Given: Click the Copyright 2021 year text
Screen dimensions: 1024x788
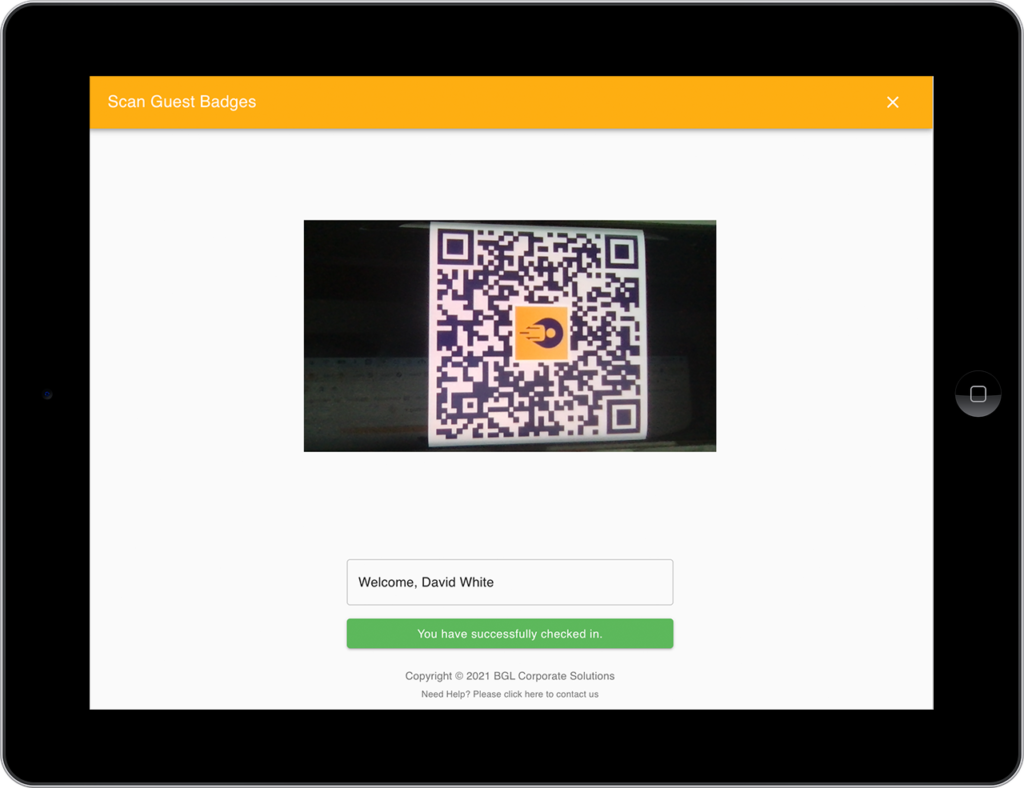Looking at the screenshot, I should pyautogui.click(x=477, y=676).
